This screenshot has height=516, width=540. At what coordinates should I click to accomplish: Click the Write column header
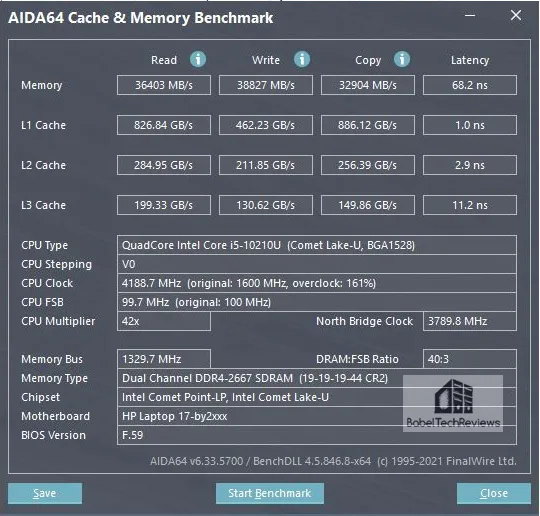pos(266,60)
